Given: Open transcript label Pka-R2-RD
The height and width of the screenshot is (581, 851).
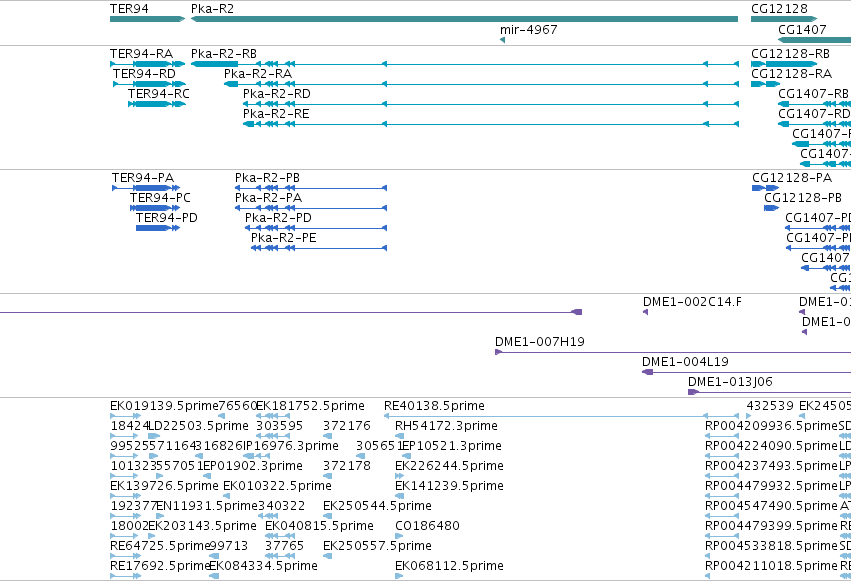Looking at the screenshot, I should click(x=277, y=94).
